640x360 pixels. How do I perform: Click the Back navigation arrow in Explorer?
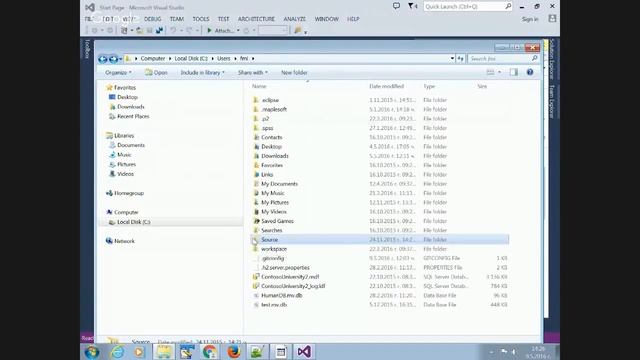(x=102, y=59)
